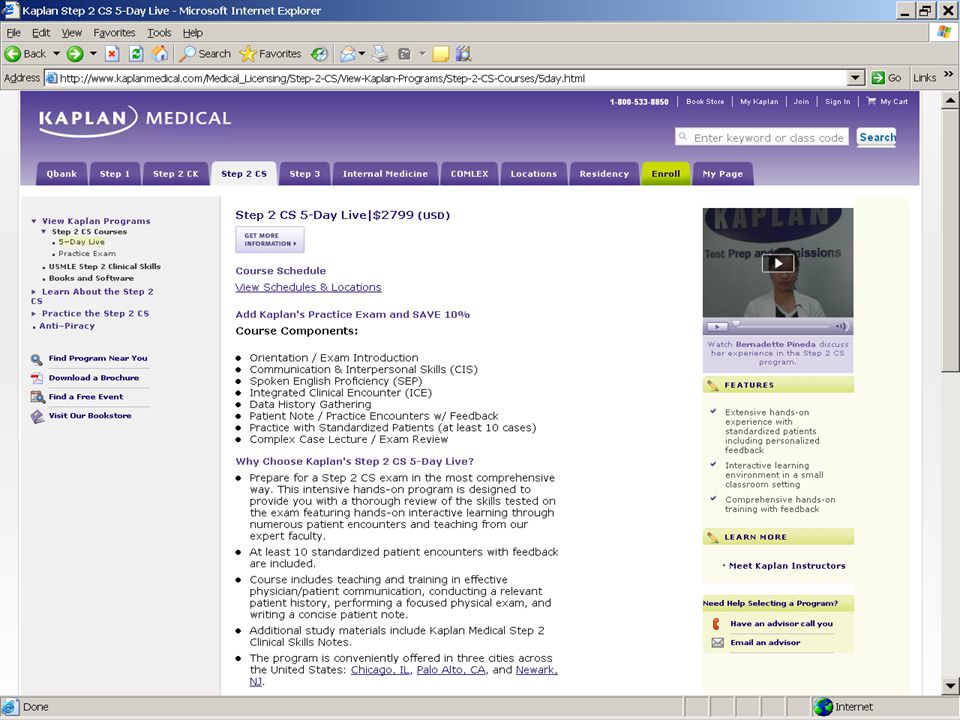
Task: Switch to the Qbank tab
Action: click(x=62, y=174)
